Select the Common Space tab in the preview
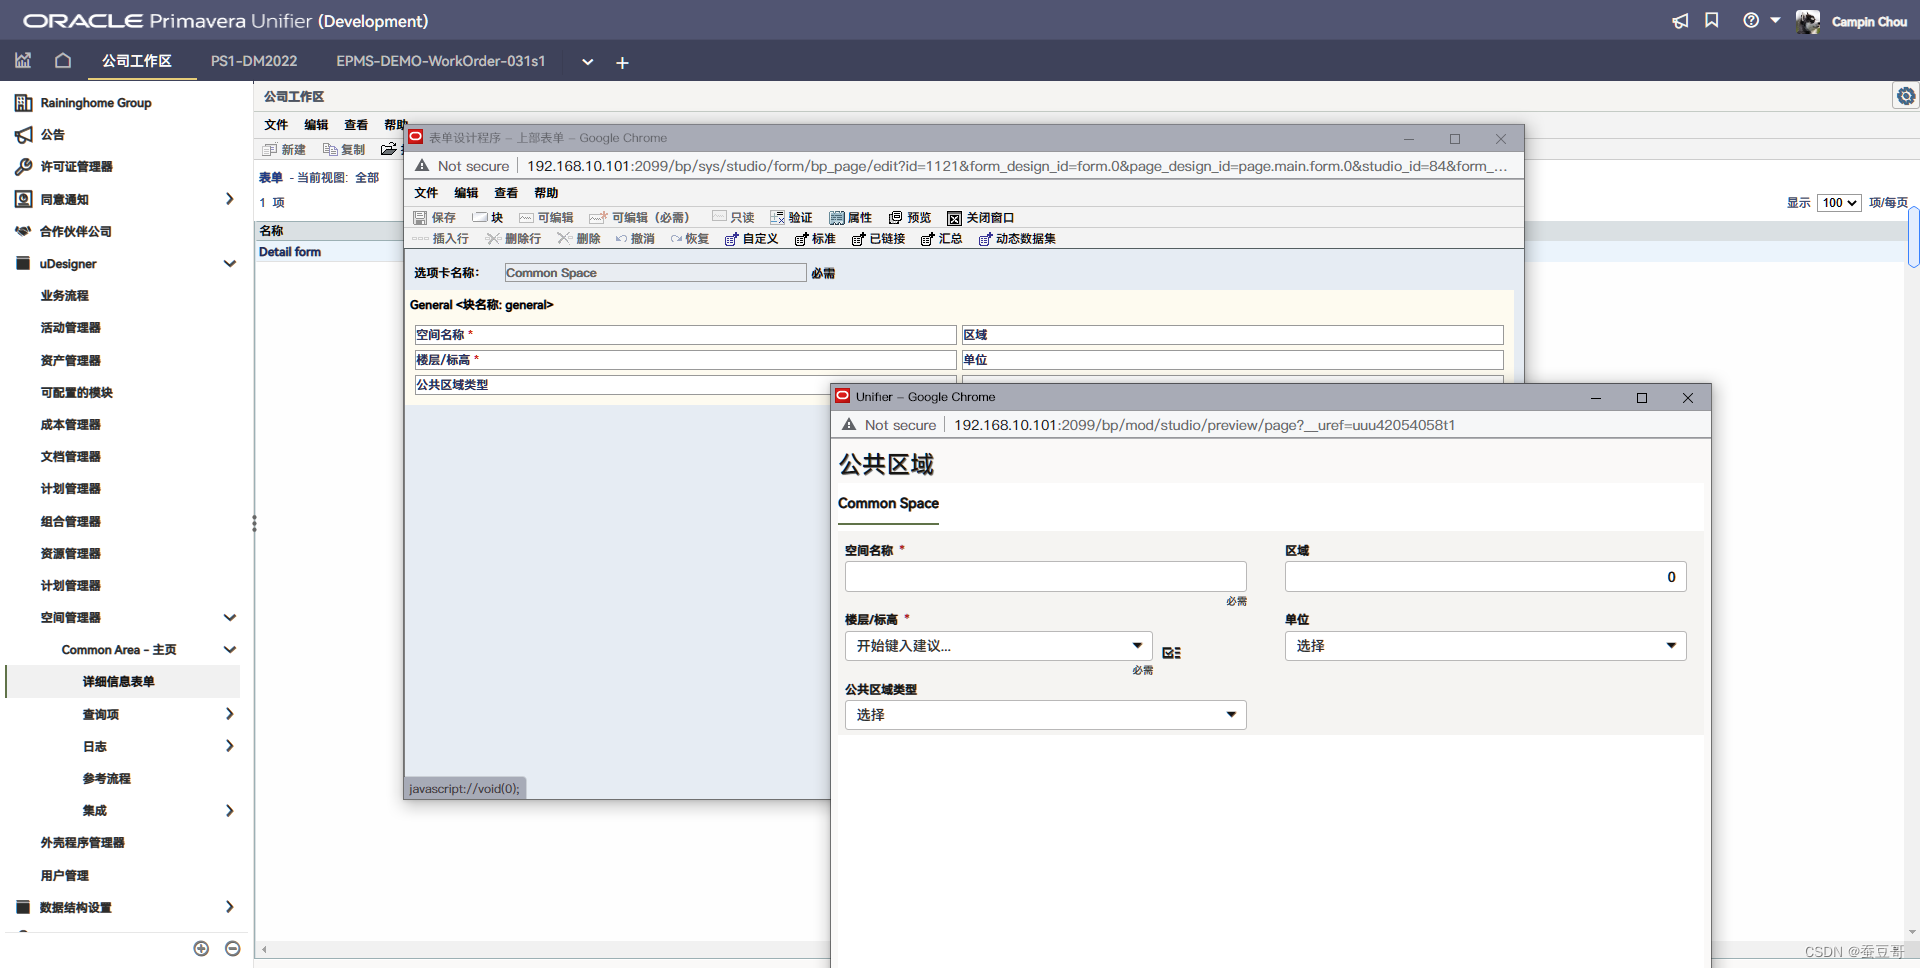Image resolution: width=1920 pixels, height=968 pixels. [888, 504]
